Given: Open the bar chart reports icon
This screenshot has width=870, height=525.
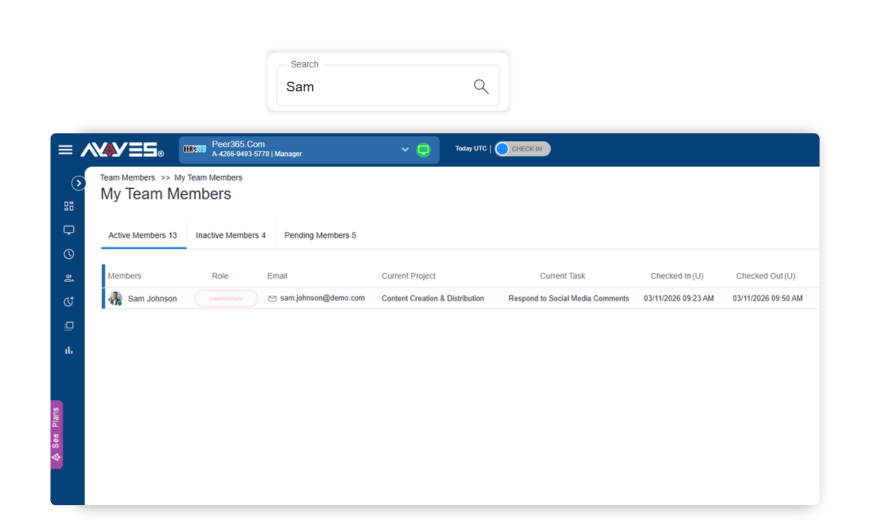Looking at the screenshot, I should point(69,350).
